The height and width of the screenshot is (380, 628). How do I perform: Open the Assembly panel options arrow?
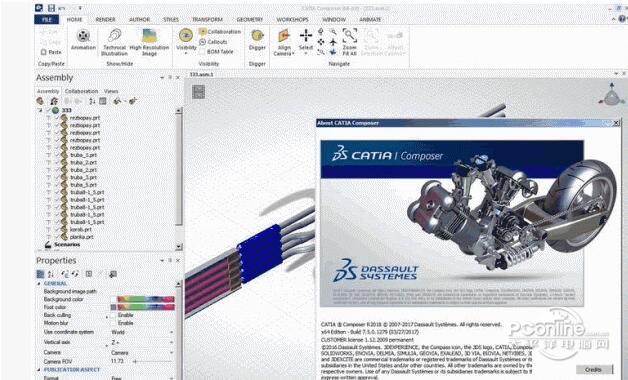pos(162,77)
